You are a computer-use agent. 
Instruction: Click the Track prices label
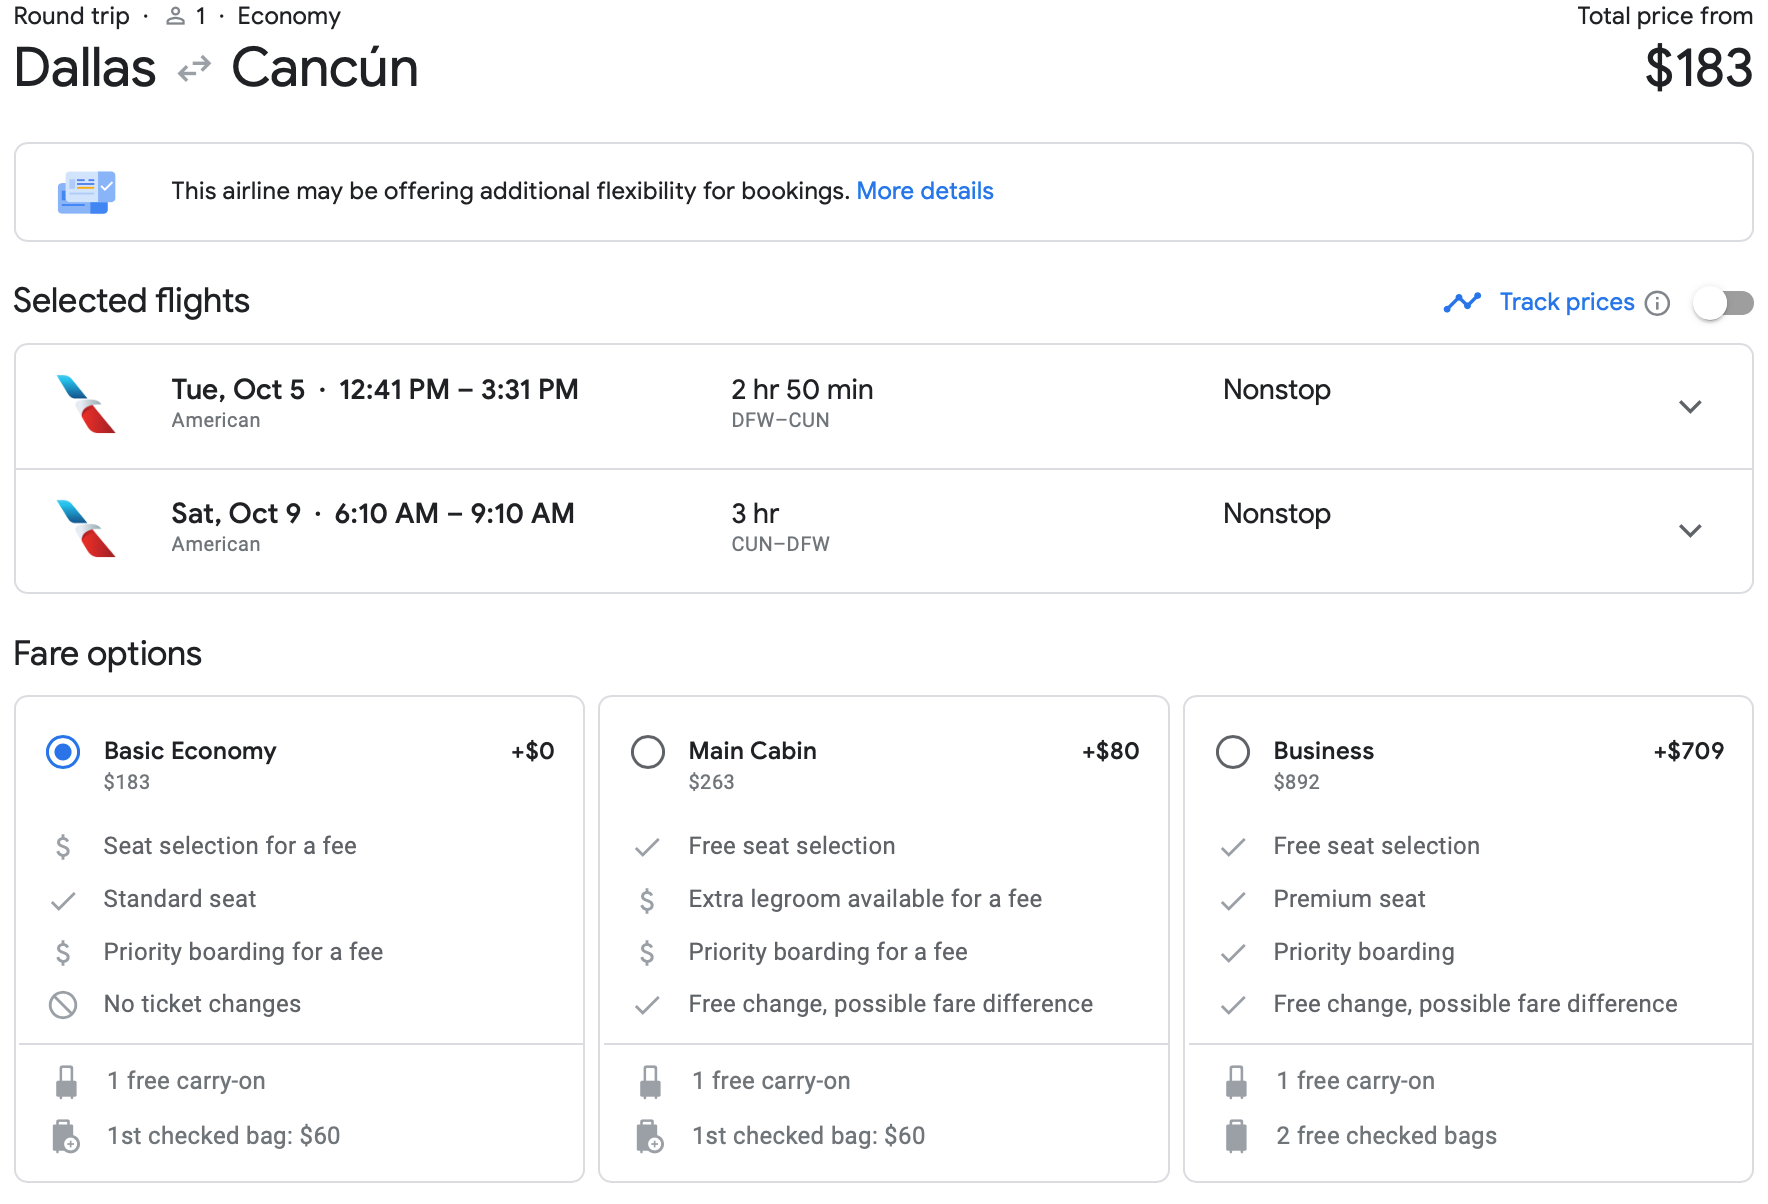(x=1567, y=302)
